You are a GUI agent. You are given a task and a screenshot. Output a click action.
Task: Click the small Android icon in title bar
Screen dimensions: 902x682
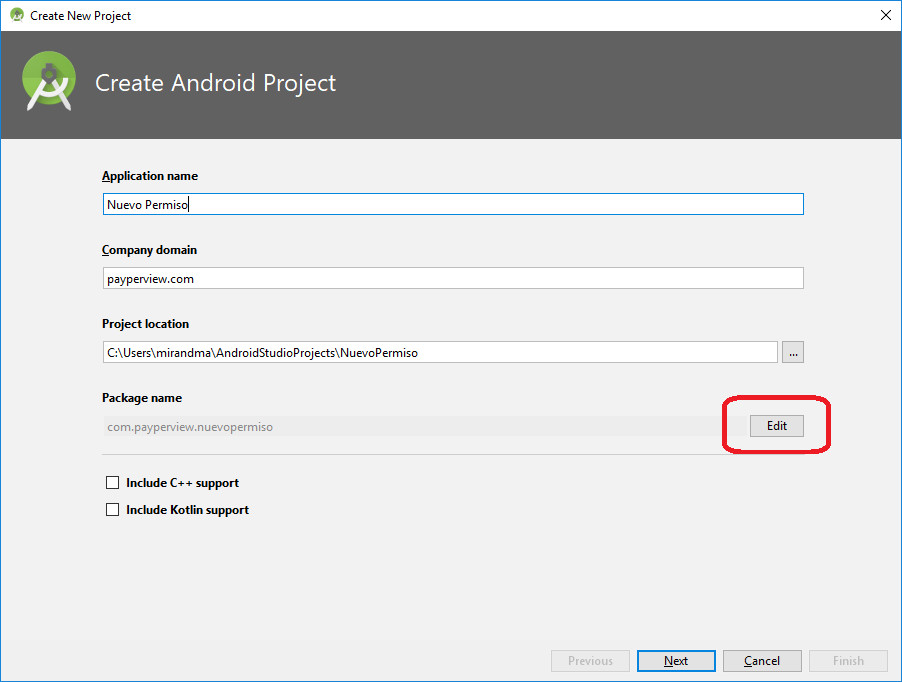16,15
